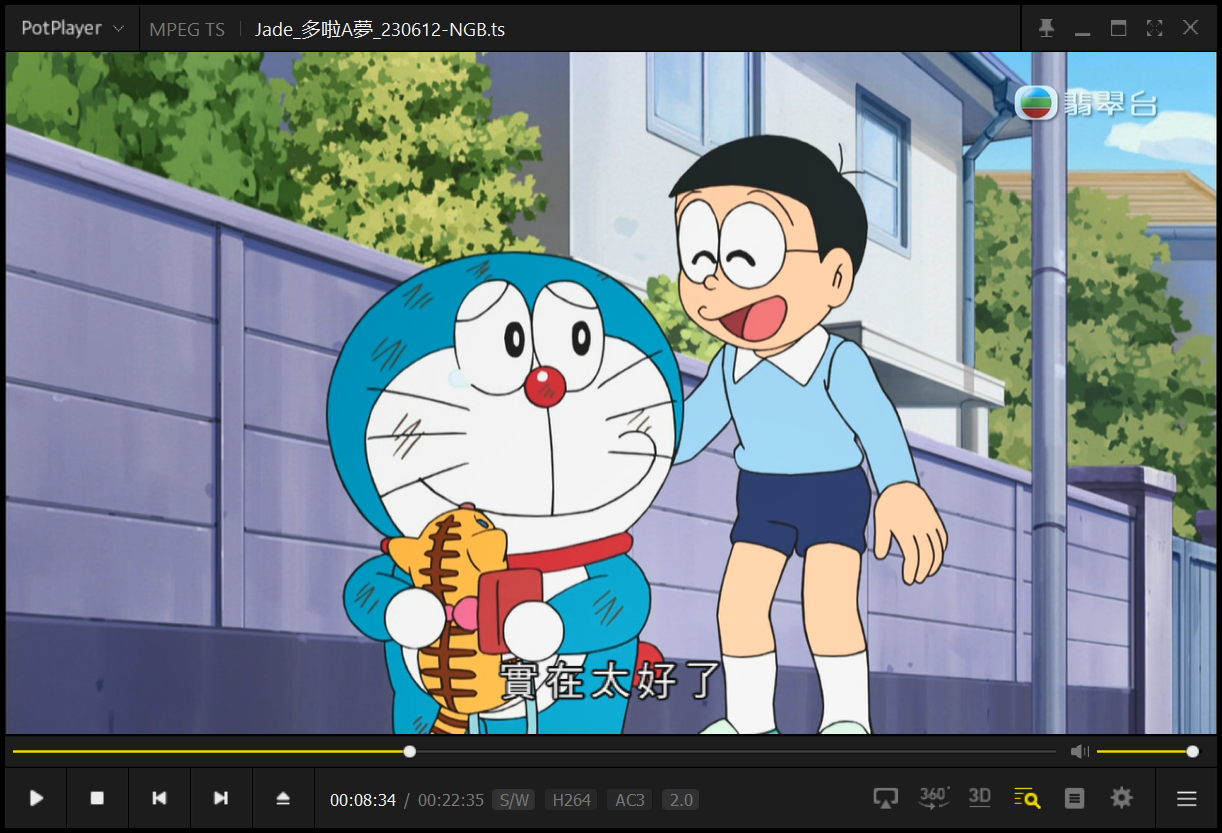Open the screen cast streaming icon

click(x=885, y=798)
